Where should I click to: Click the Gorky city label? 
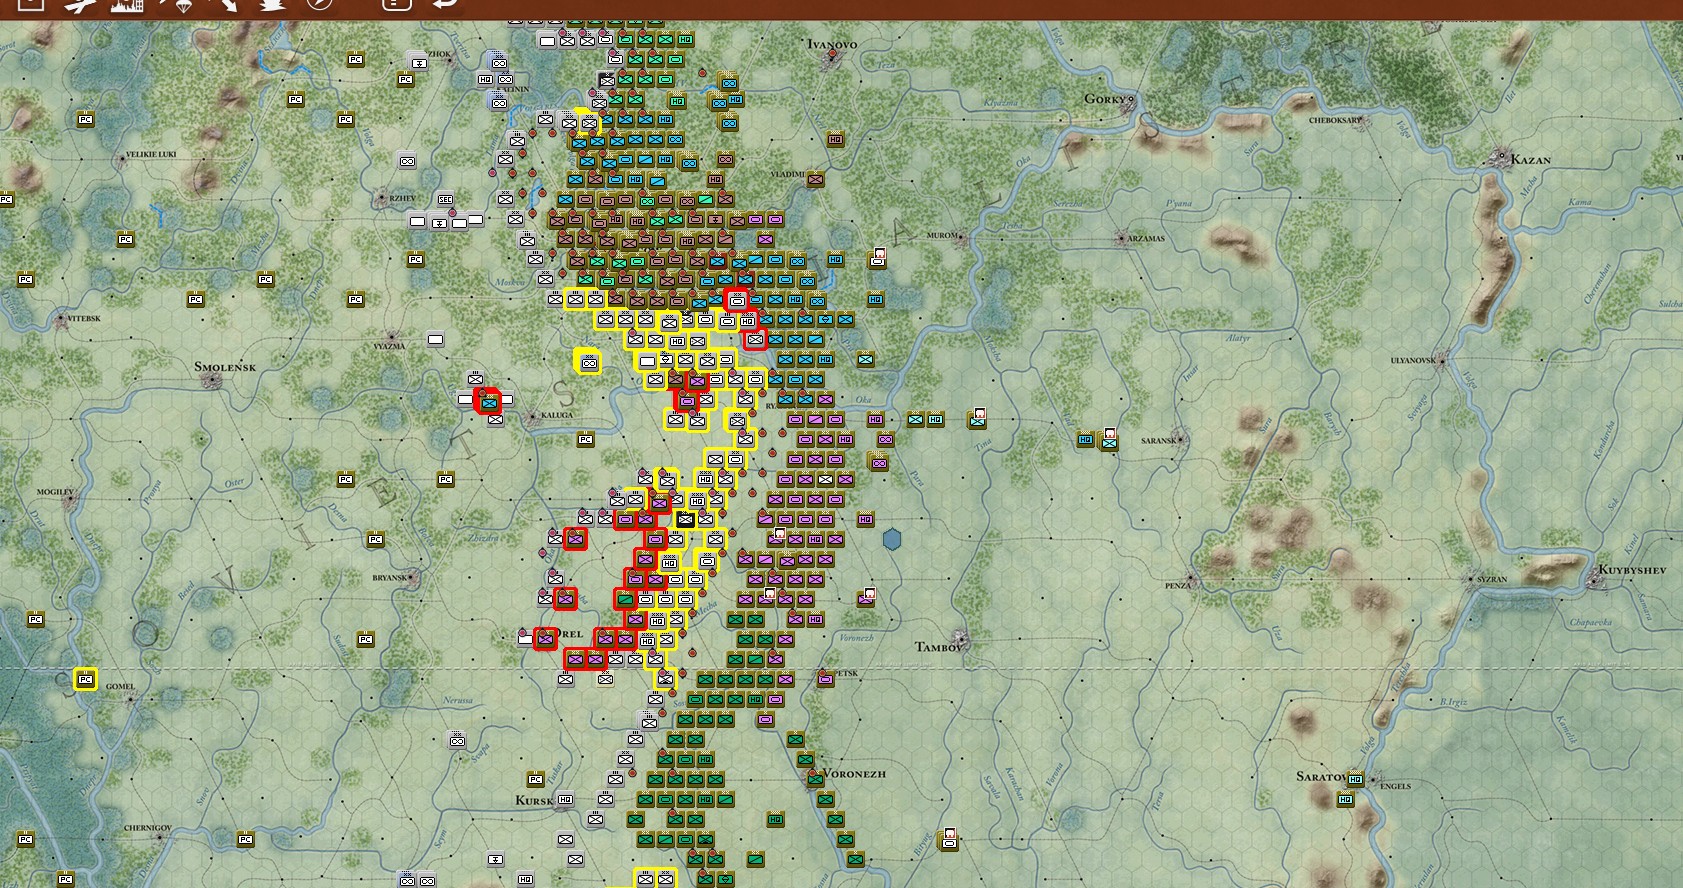(1106, 99)
